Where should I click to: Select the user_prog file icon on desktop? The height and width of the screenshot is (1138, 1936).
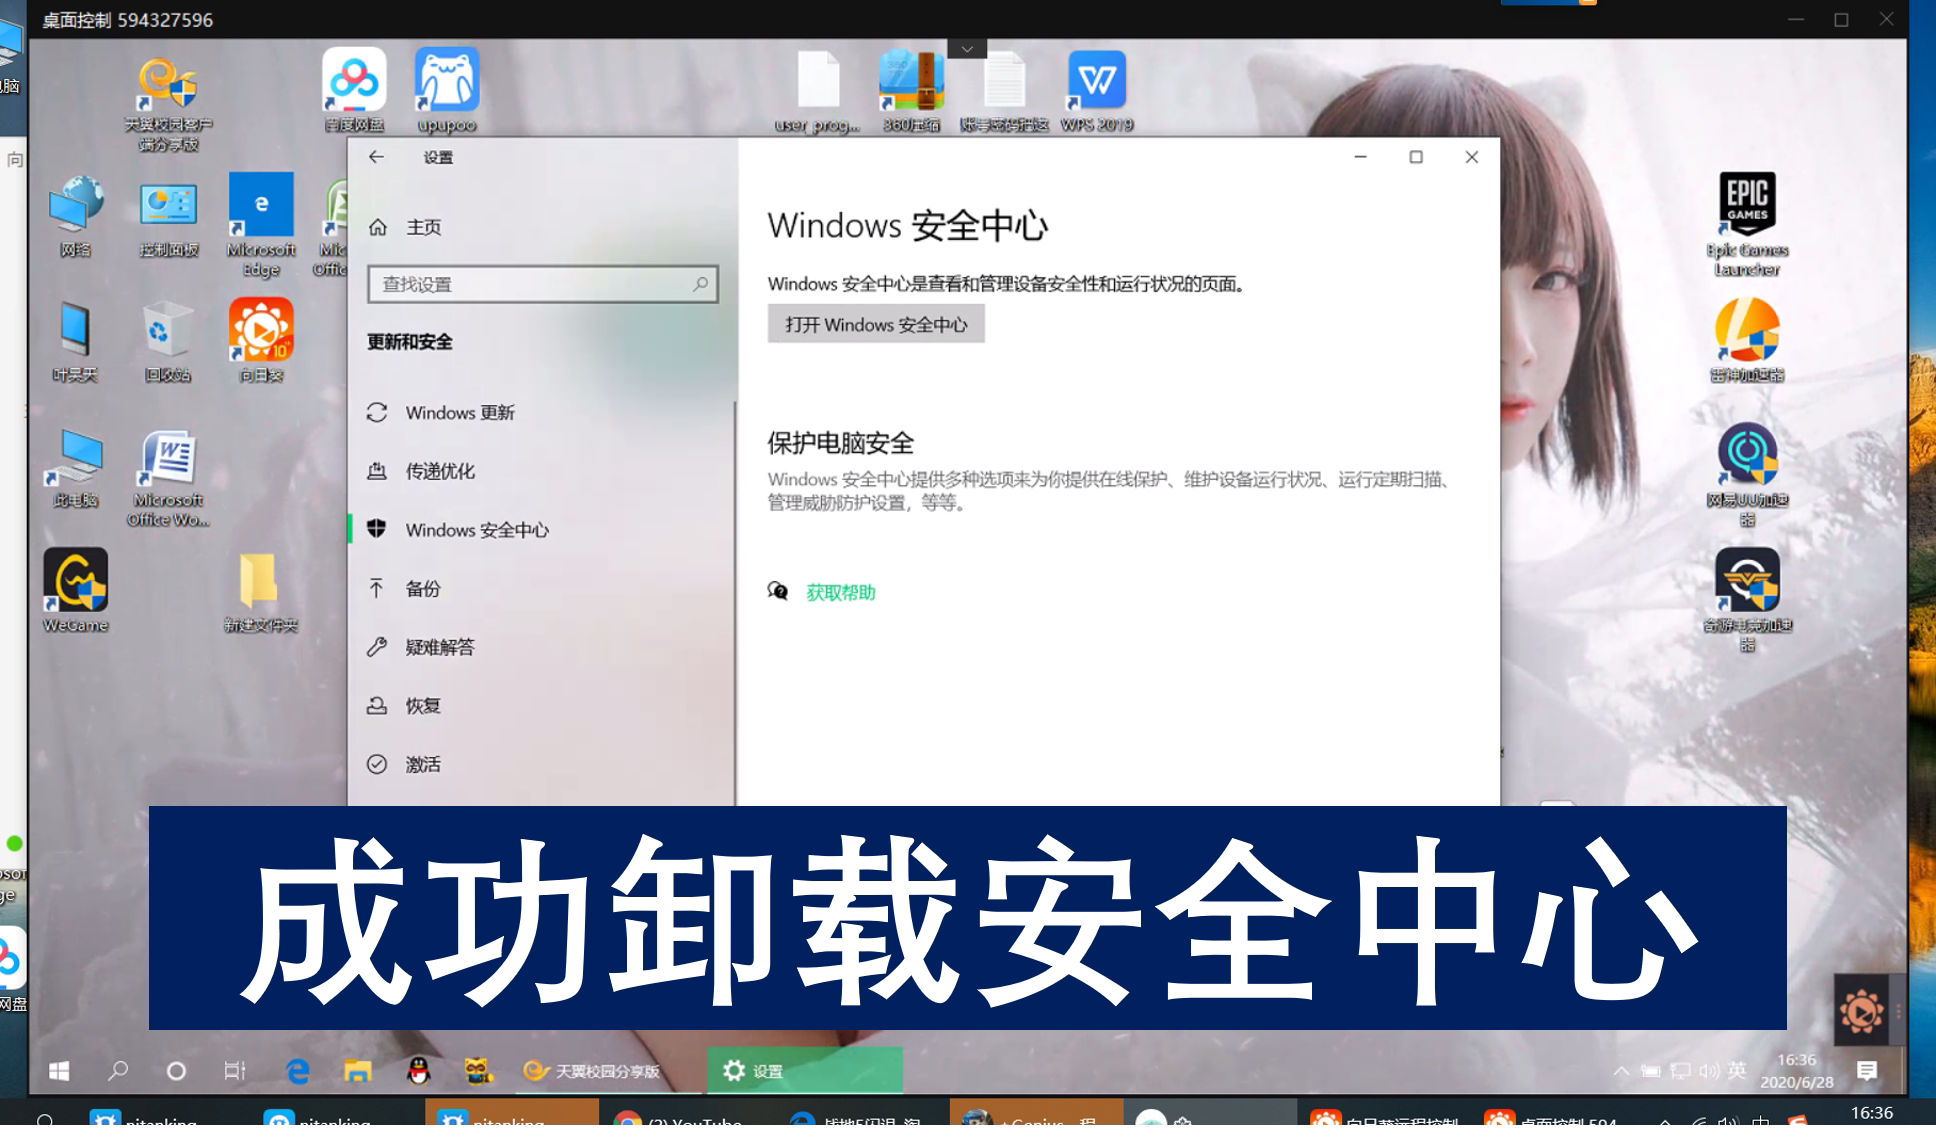[x=818, y=90]
